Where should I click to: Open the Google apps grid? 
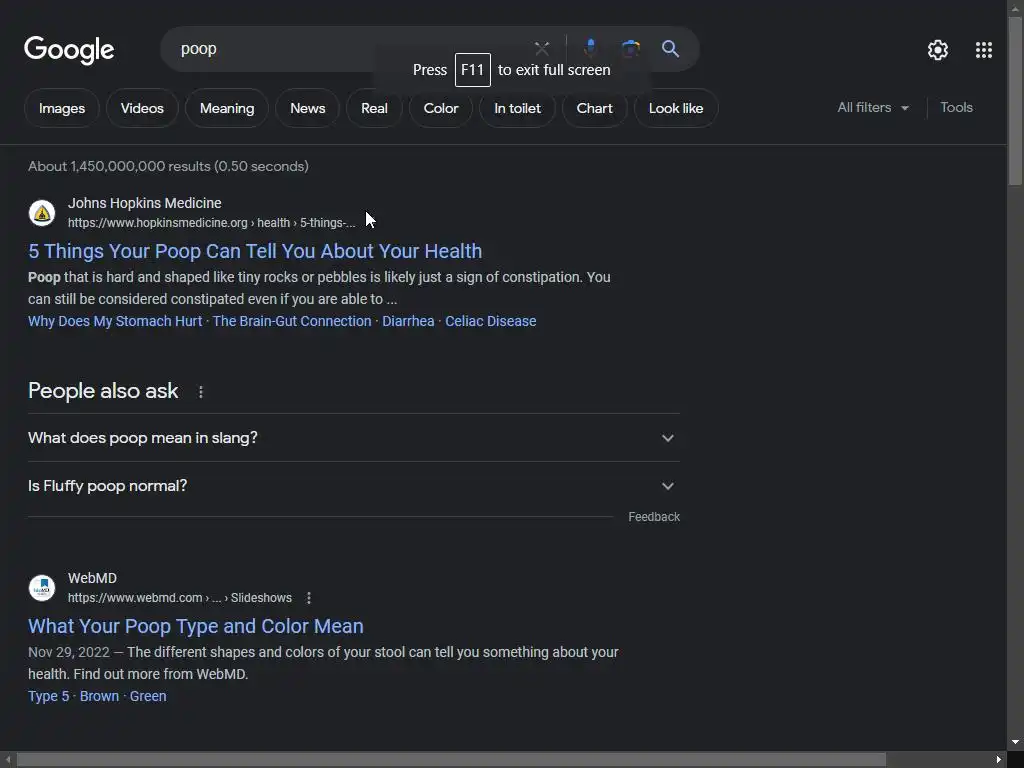[x=984, y=50]
